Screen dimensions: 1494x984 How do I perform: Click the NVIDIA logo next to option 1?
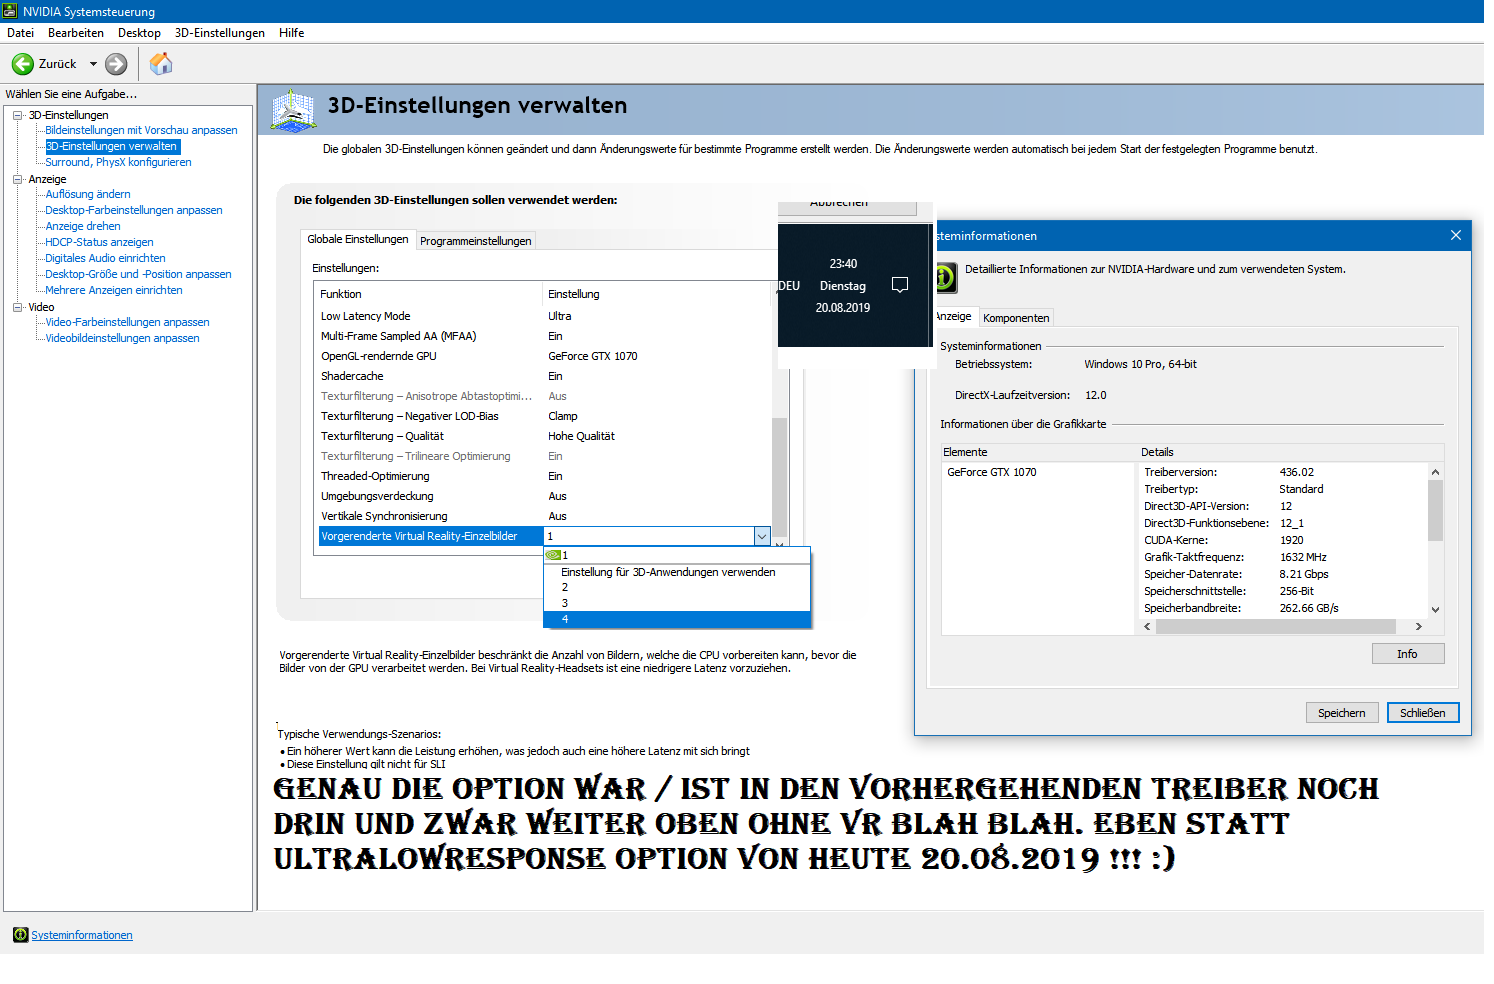click(x=553, y=555)
